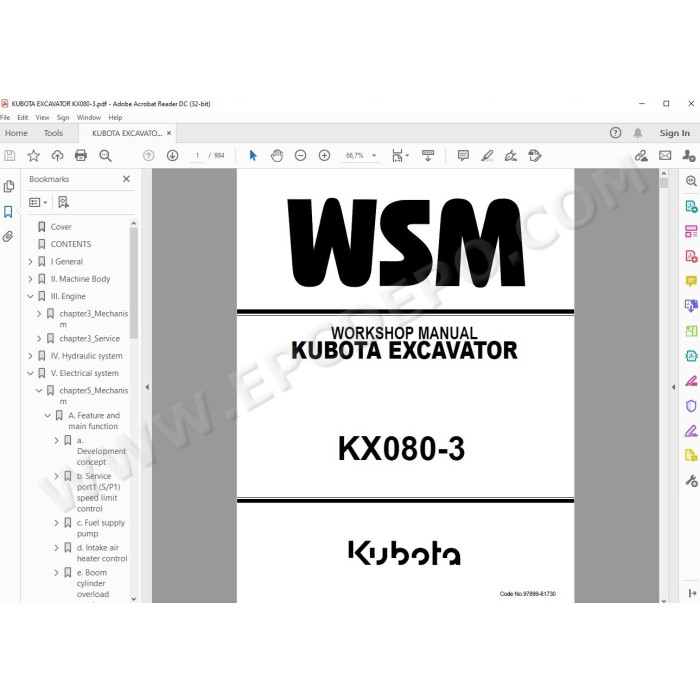Go to next page arrow
Screen dimensions: 700x700
click(172, 155)
